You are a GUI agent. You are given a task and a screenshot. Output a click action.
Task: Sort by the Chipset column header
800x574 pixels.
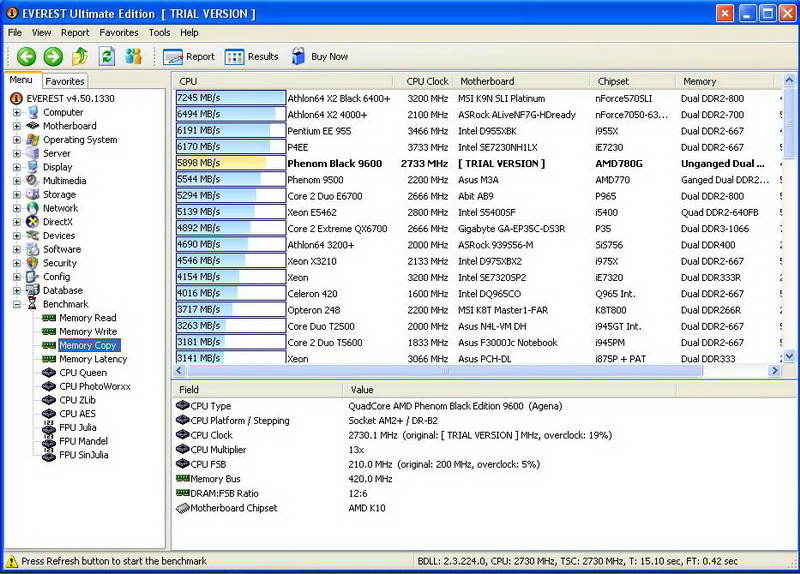(633, 81)
